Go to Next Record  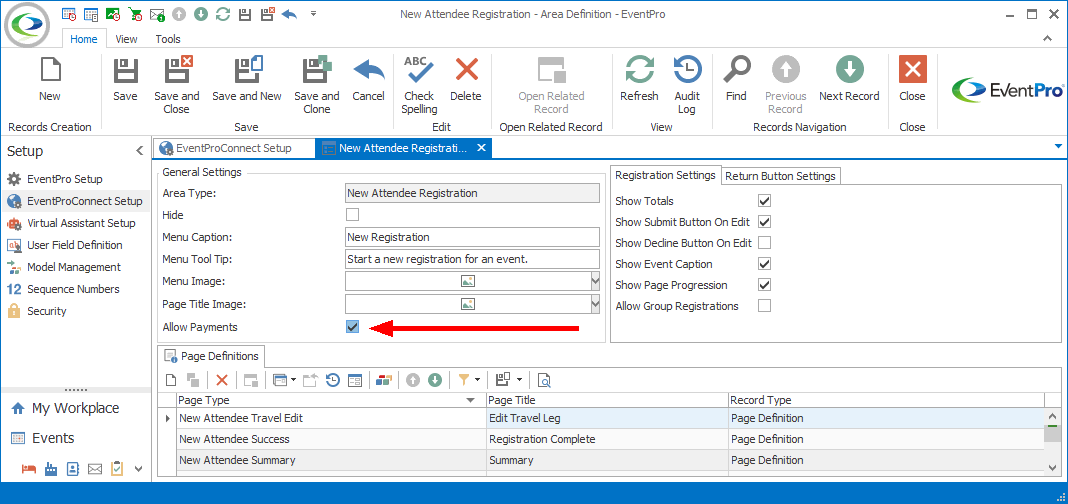[849, 80]
